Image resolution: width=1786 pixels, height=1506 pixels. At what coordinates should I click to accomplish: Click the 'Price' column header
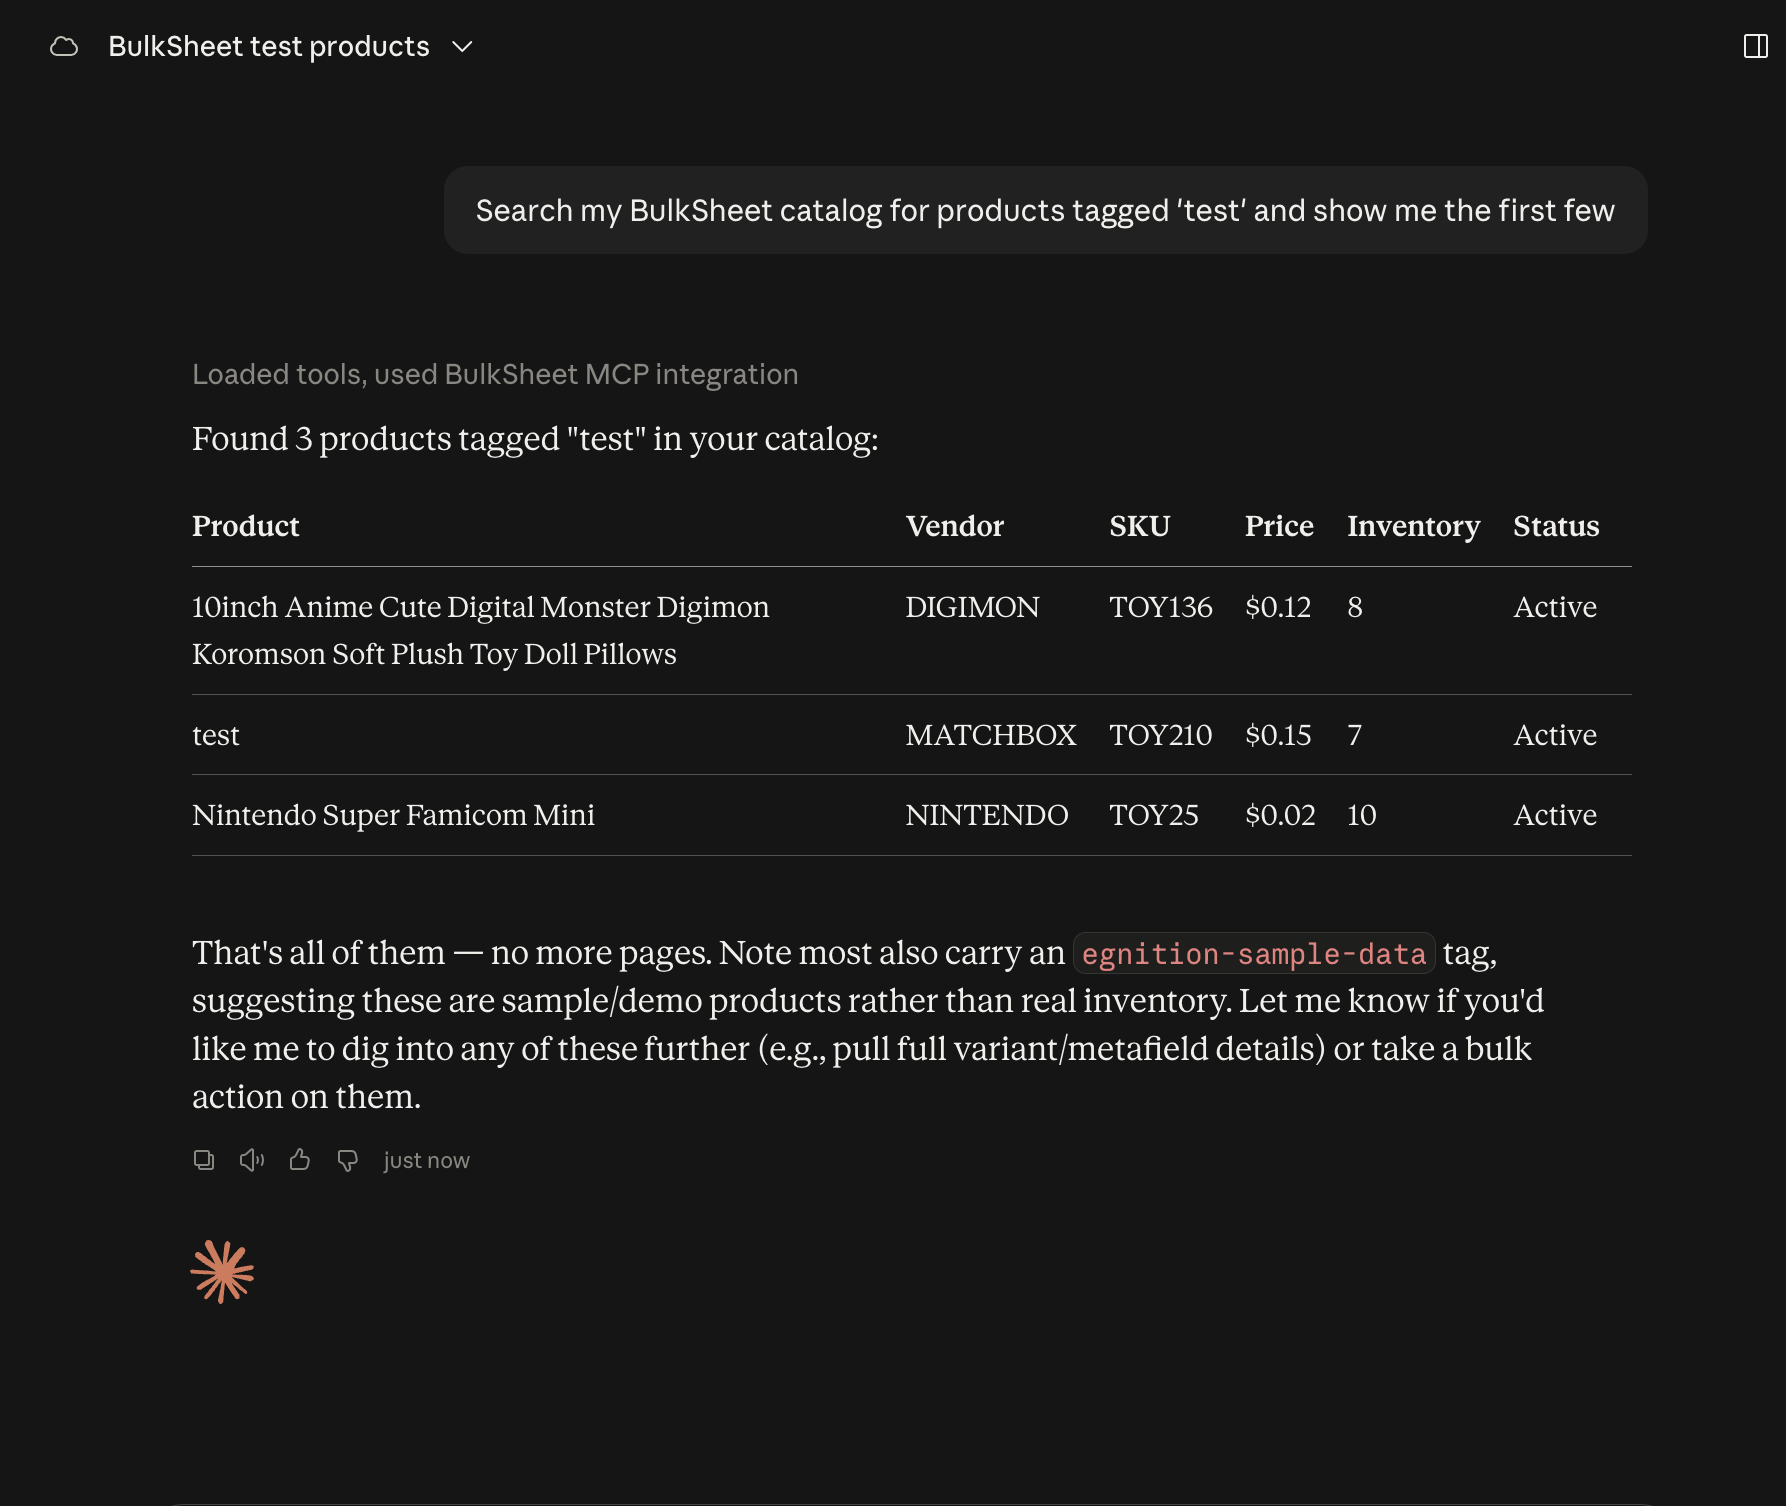(1279, 526)
